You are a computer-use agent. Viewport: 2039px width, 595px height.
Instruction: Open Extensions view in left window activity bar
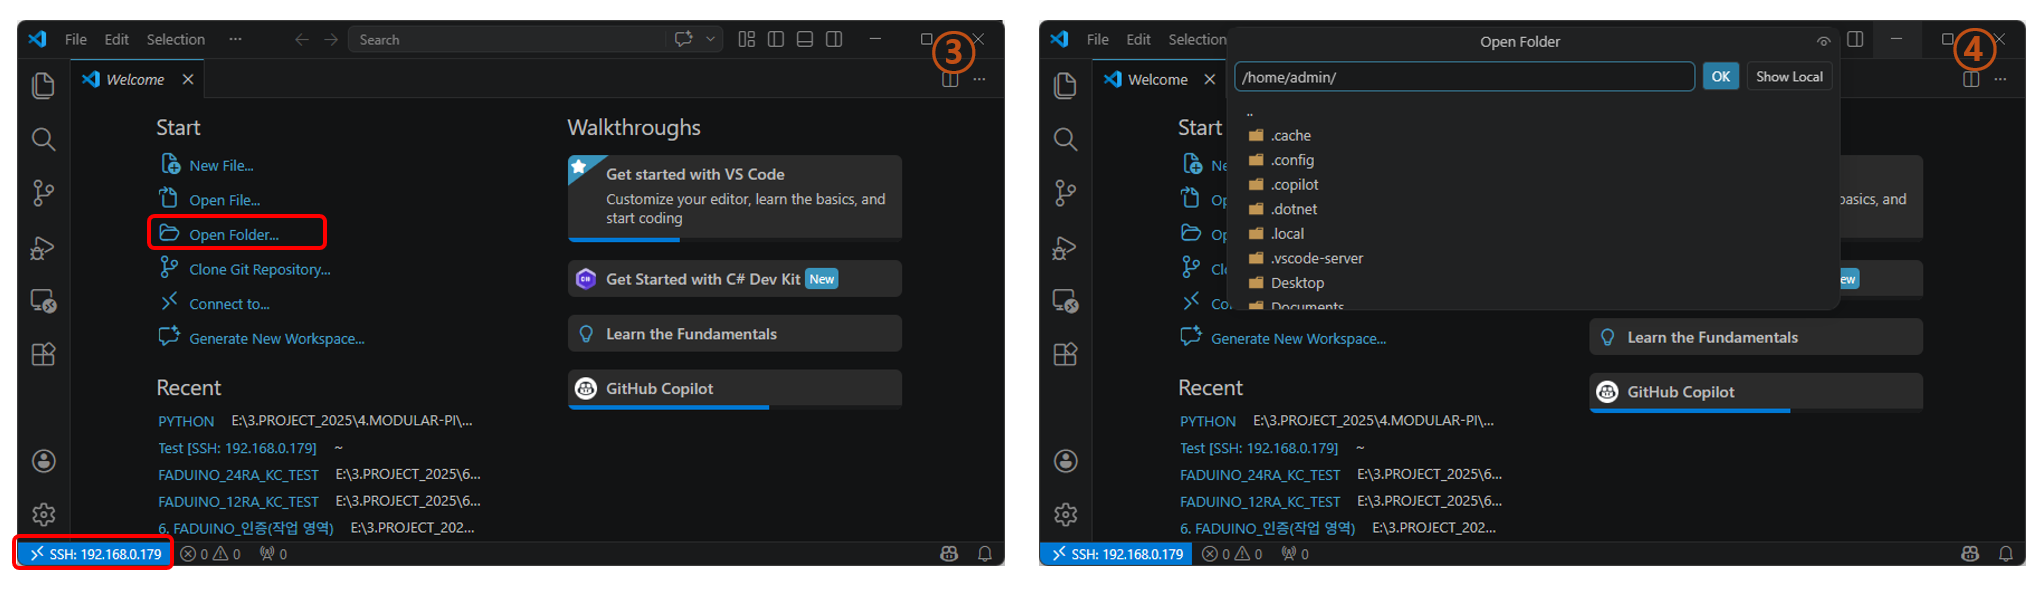pyautogui.click(x=43, y=355)
